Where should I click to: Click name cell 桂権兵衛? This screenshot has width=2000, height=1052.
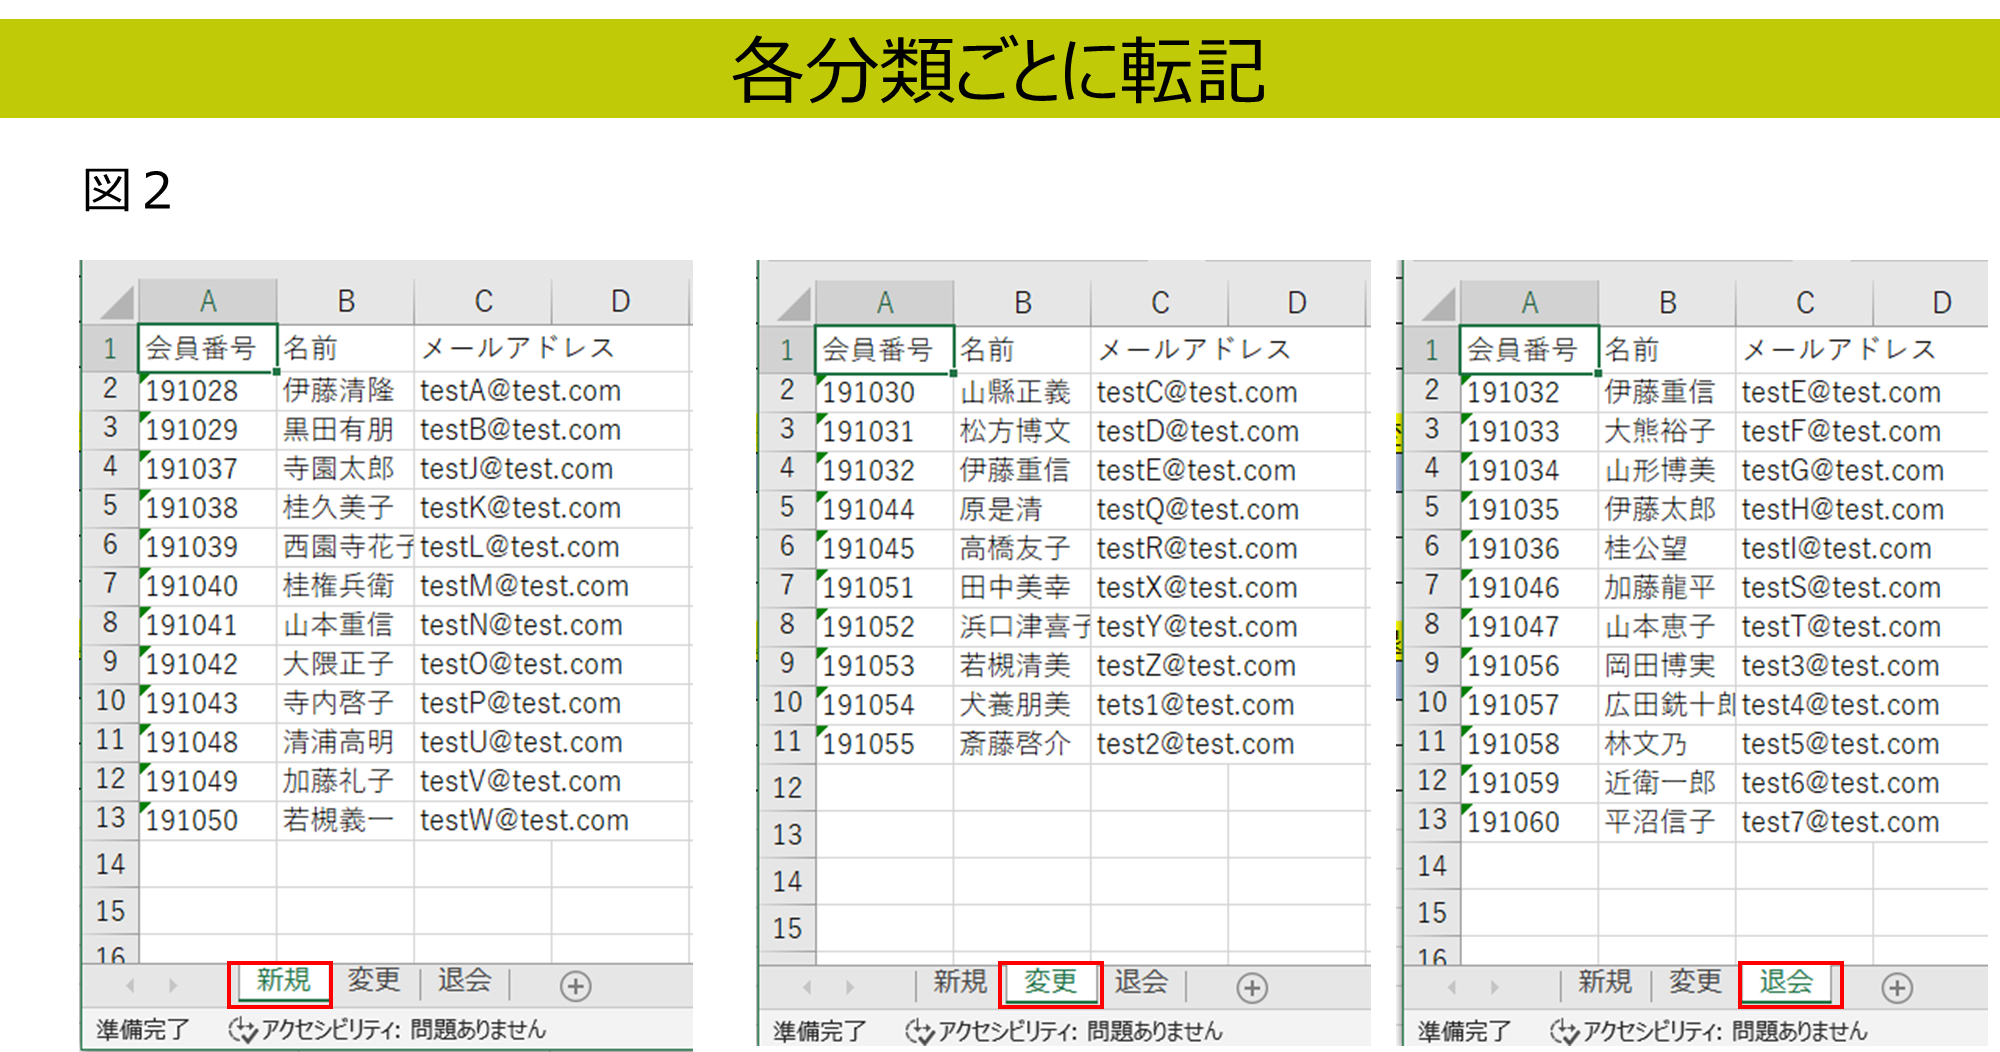point(345,586)
